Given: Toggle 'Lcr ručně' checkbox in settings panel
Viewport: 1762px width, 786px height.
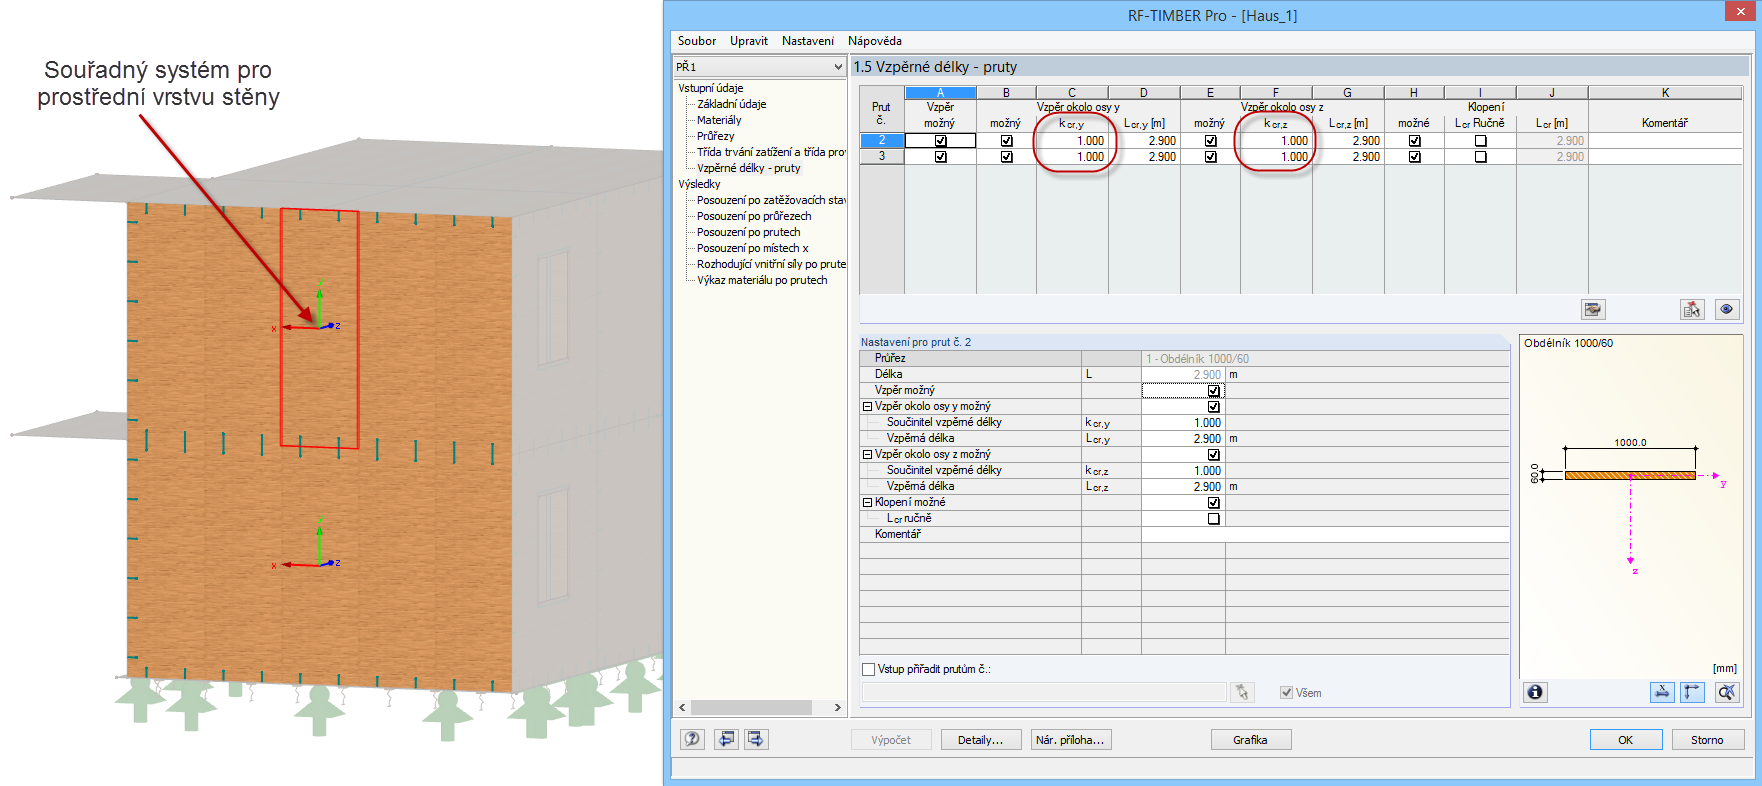Looking at the screenshot, I should (x=1213, y=519).
